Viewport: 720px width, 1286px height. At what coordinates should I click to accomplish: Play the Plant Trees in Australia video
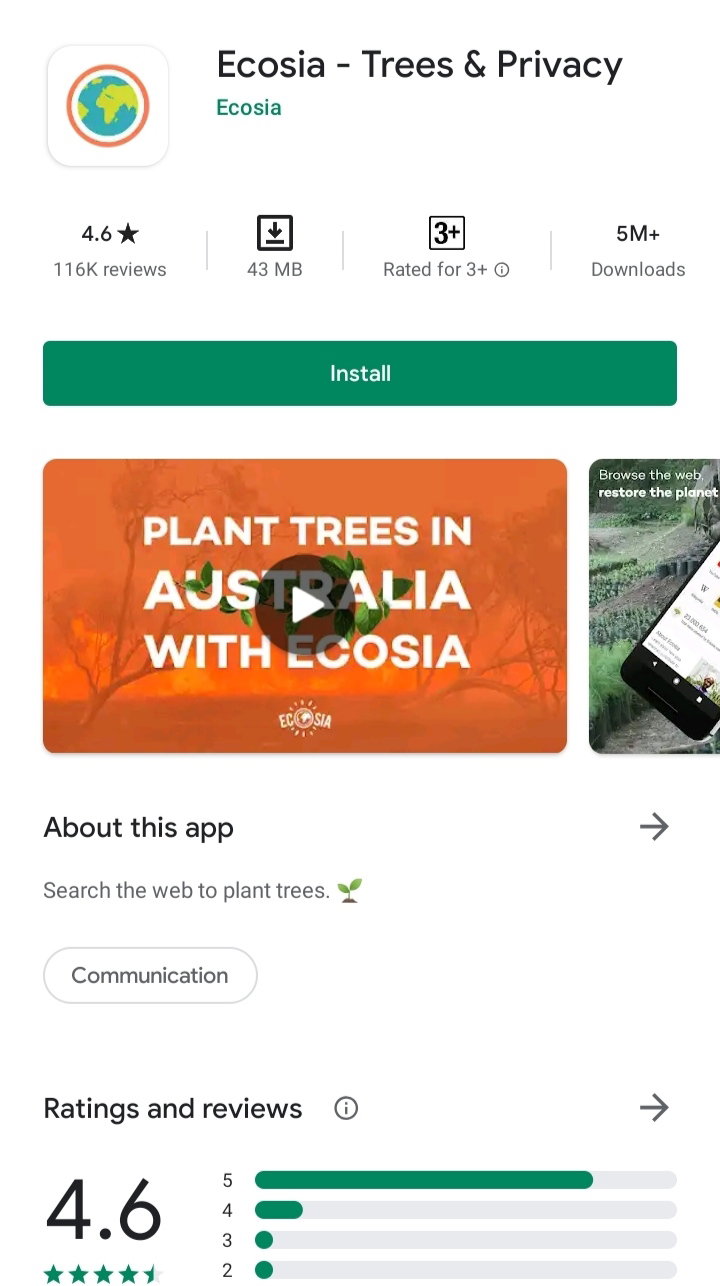pyautogui.click(x=305, y=604)
